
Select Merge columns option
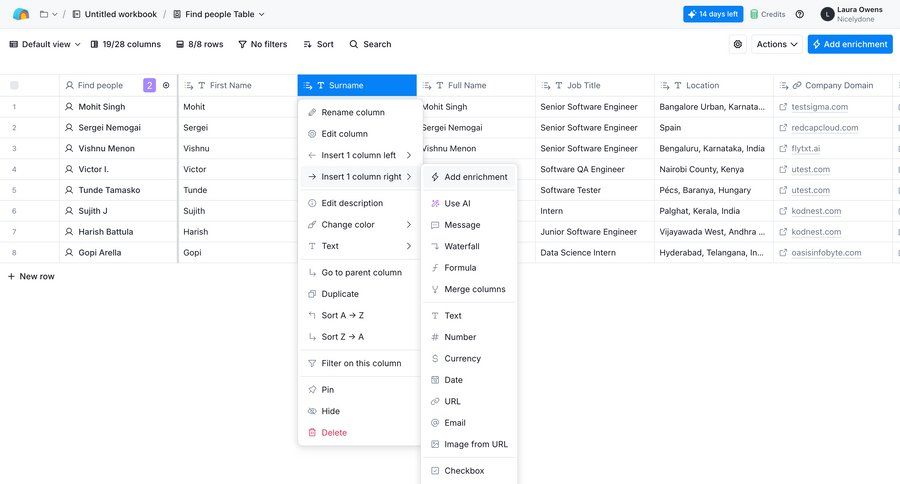(x=468, y=289)
